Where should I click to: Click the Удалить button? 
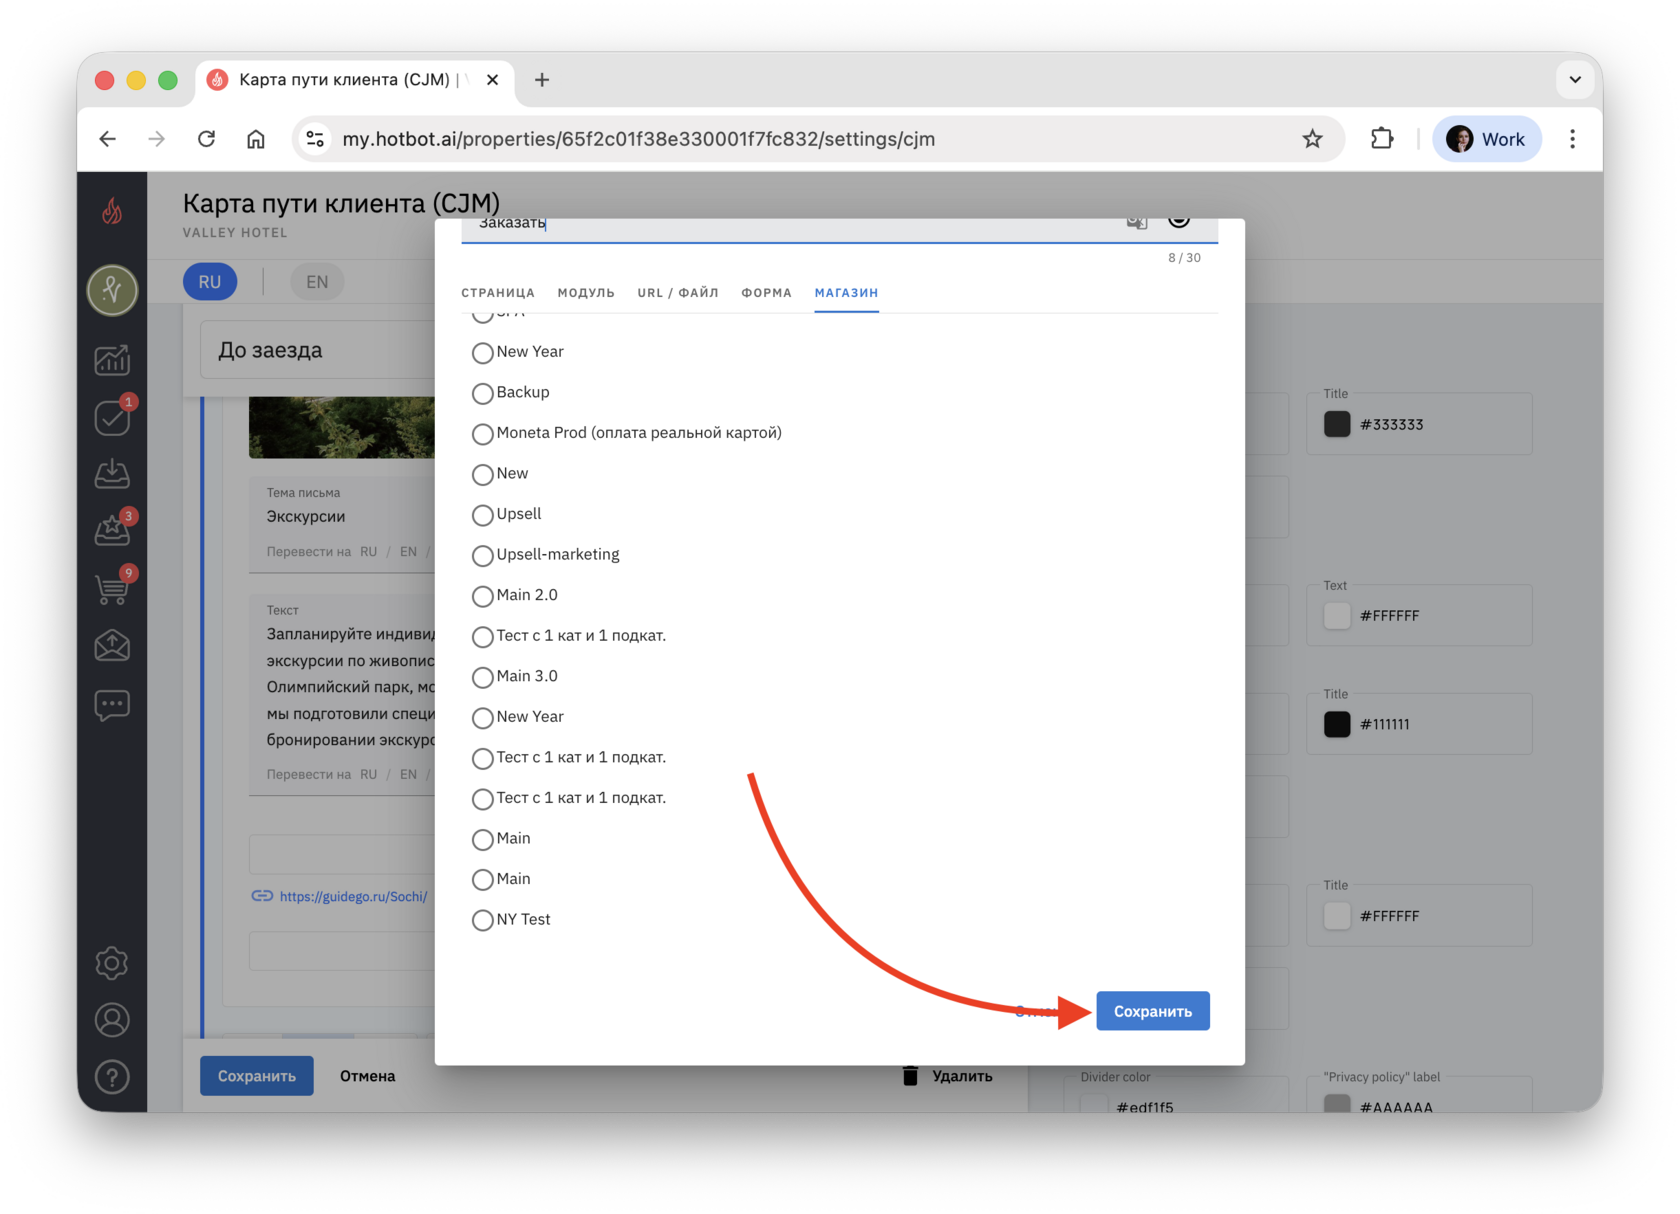(947, 1076)
